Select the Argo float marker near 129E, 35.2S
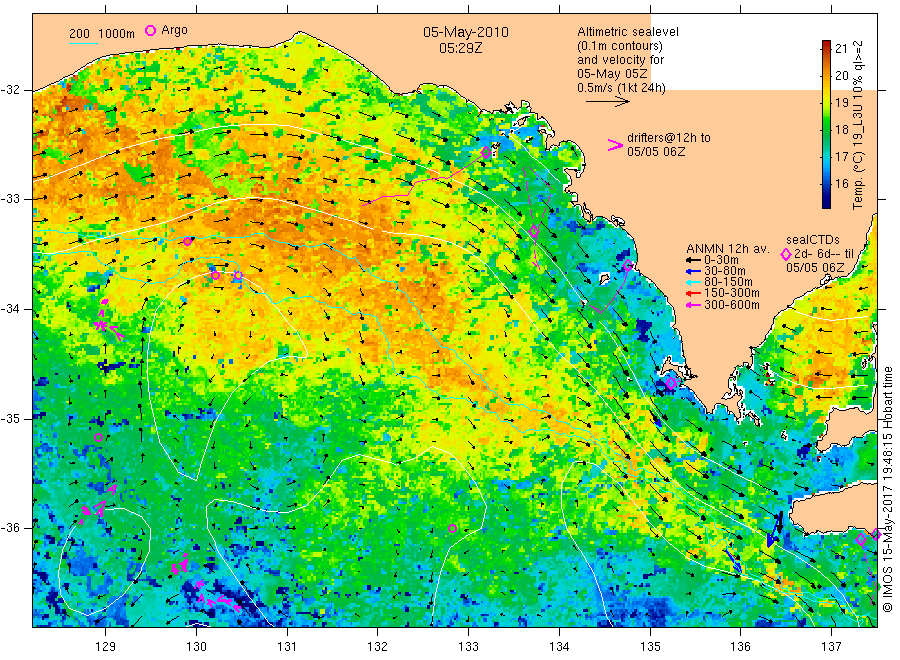The width and height of the screenshot is (900, 660). click(x=98, y=438)
